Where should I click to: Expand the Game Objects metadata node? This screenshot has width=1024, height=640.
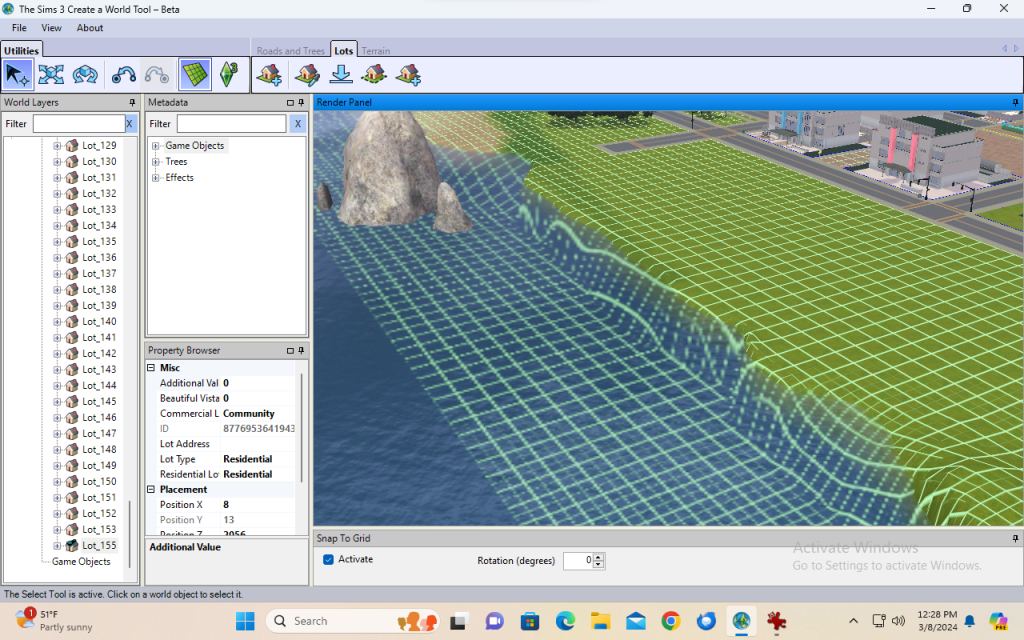click(156, 146)
